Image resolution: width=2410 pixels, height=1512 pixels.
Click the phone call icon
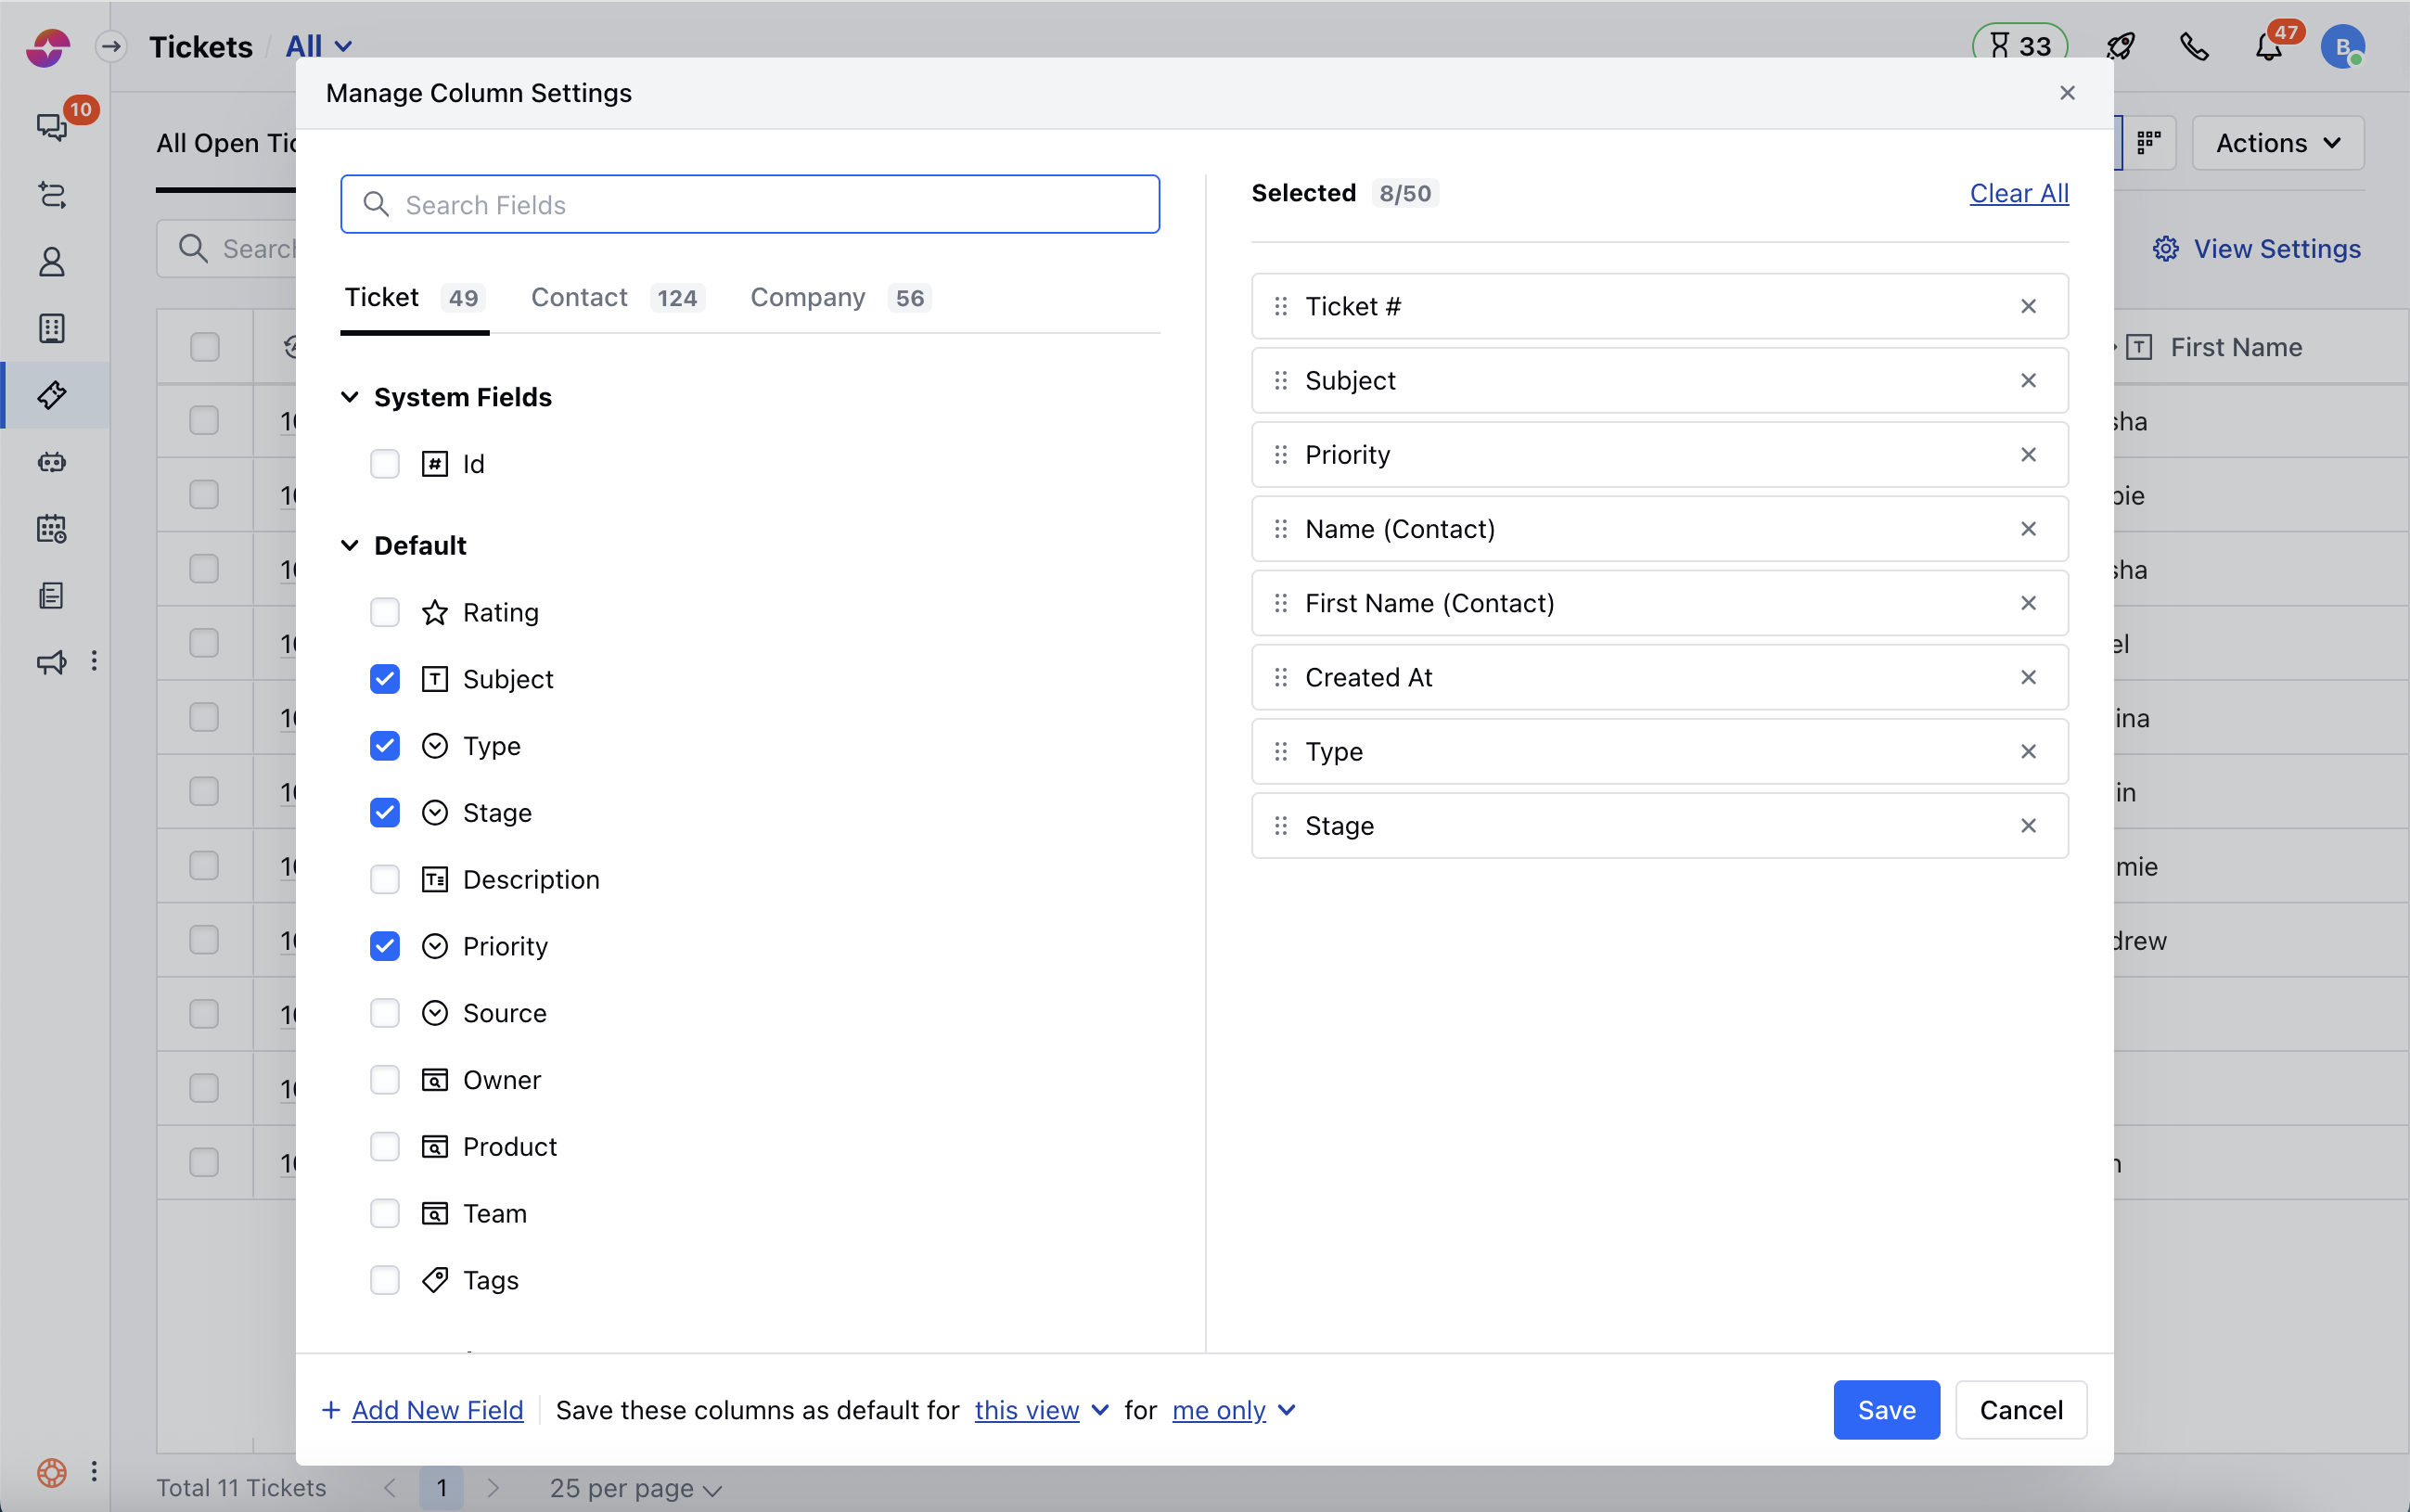click(2194, 47)
